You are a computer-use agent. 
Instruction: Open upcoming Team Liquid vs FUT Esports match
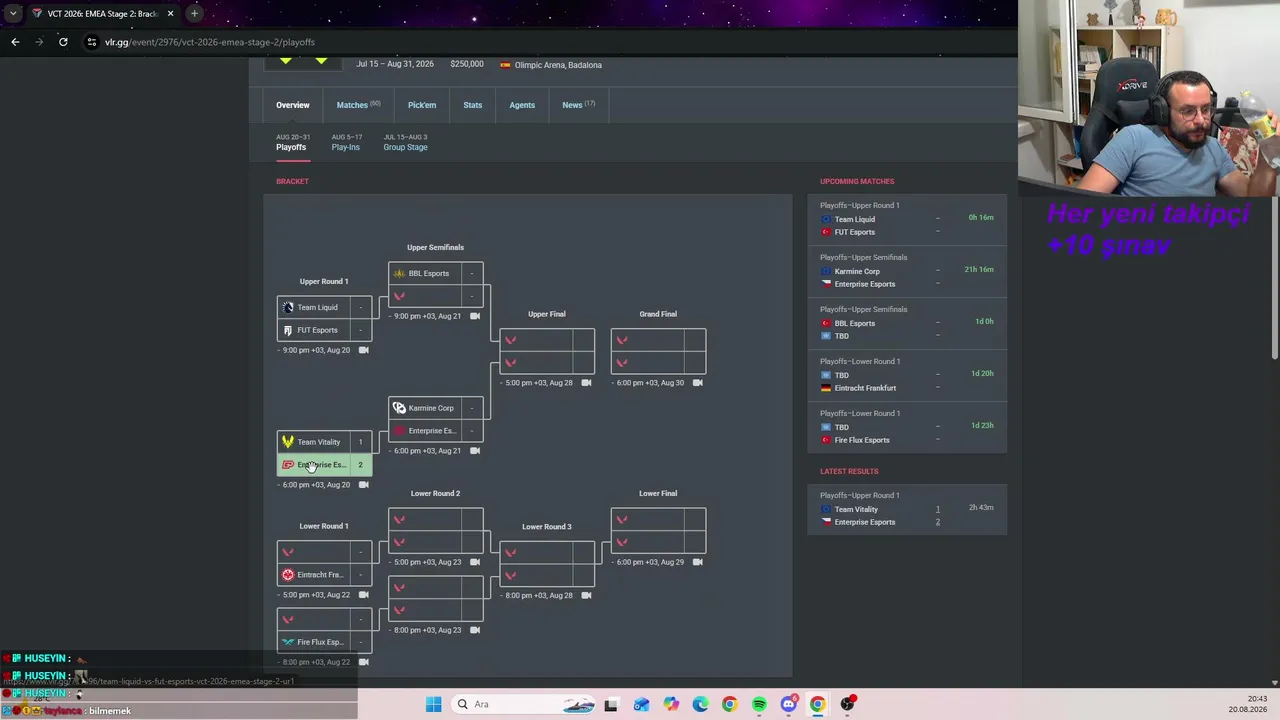pyautogui.click(x=907, y=219)
